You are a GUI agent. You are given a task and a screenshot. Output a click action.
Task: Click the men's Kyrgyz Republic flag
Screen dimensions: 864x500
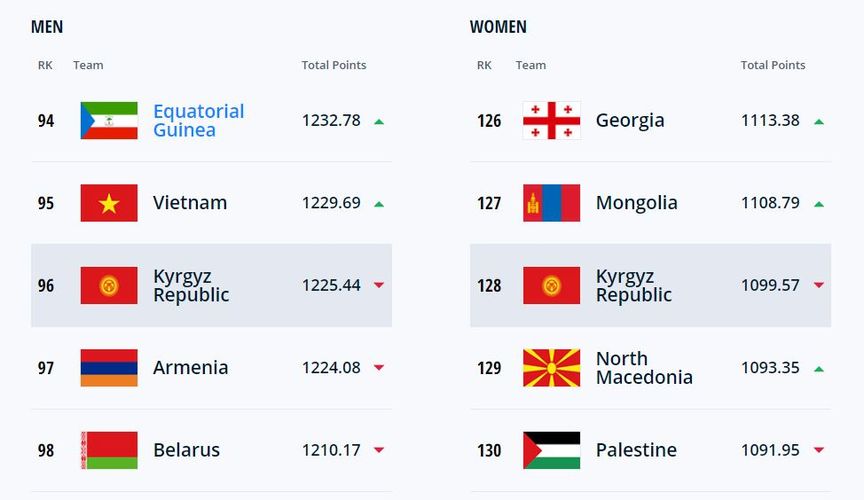pos(109,285)
